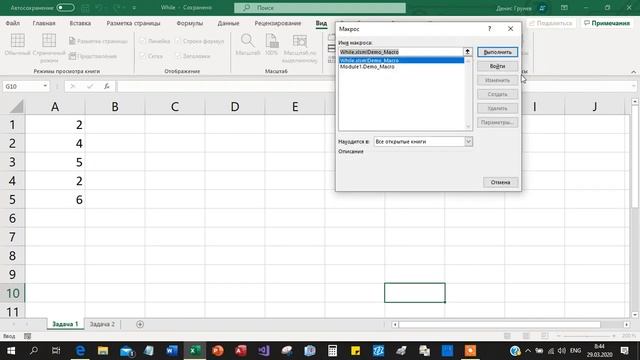Click the Изменить button

(x=498, y=80)
